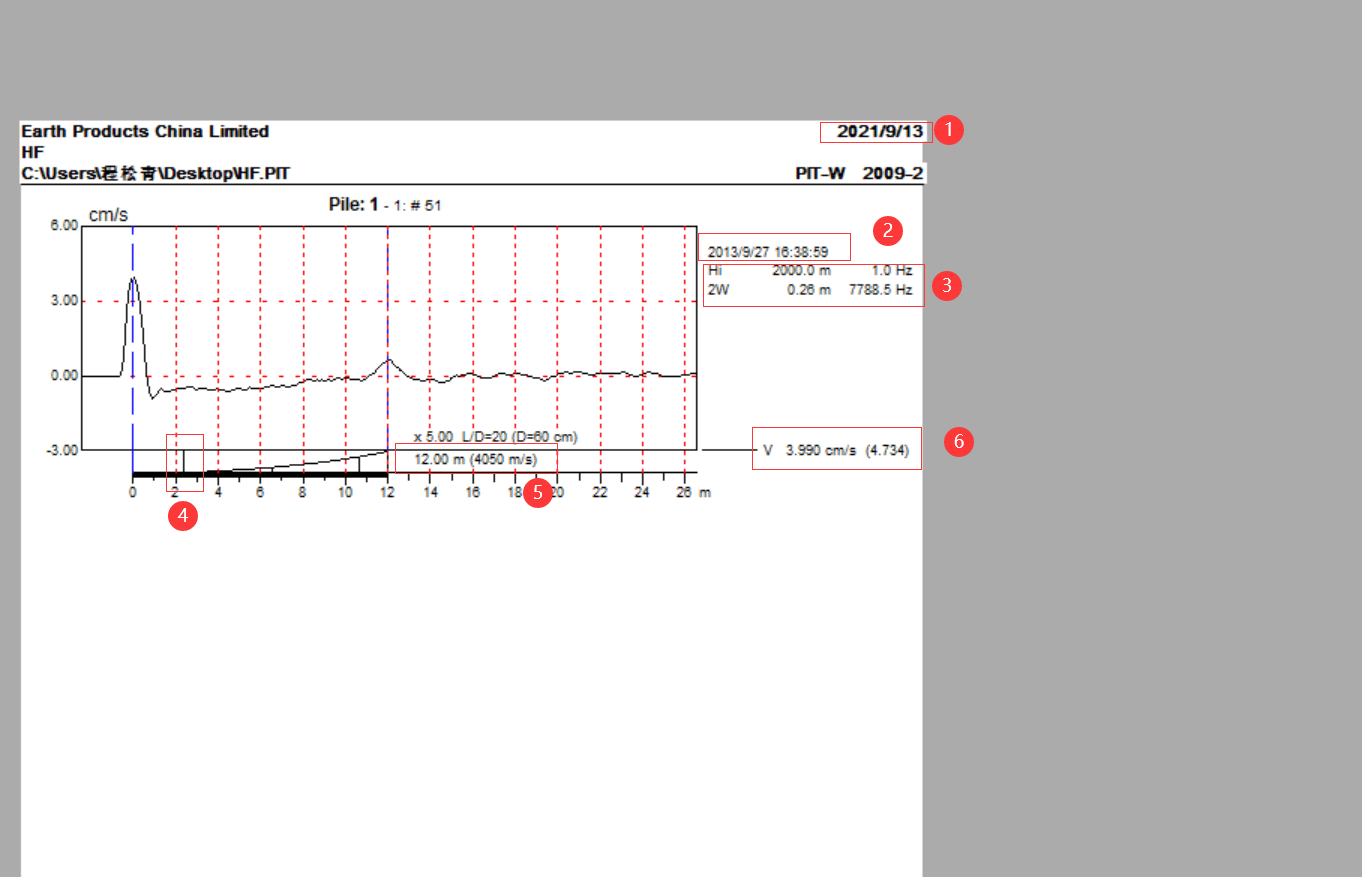Screen dimensions: 1362x877
Task: Click the 2W row showing 7788.5 Hz
Action: [x=810, y=289]
